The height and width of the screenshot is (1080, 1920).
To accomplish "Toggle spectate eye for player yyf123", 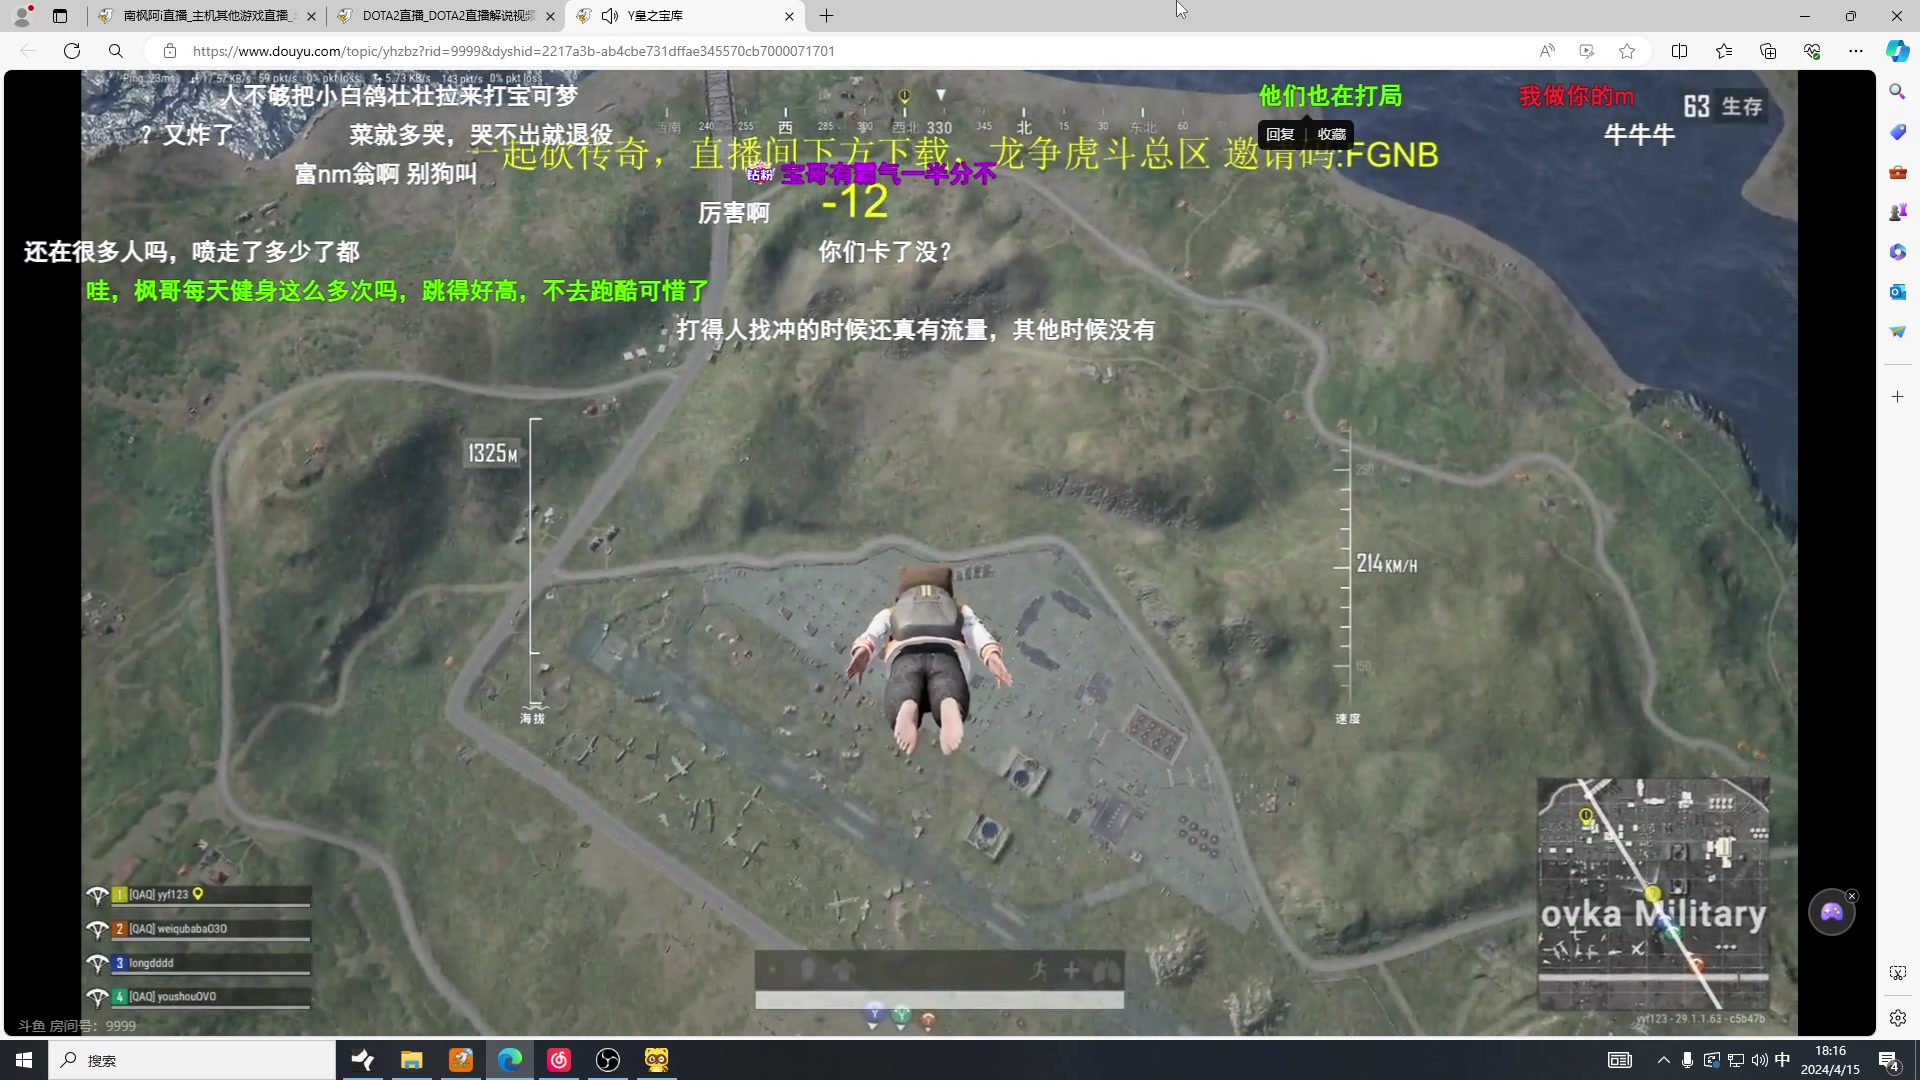I will pyautogui.click(x=97, y=895).
